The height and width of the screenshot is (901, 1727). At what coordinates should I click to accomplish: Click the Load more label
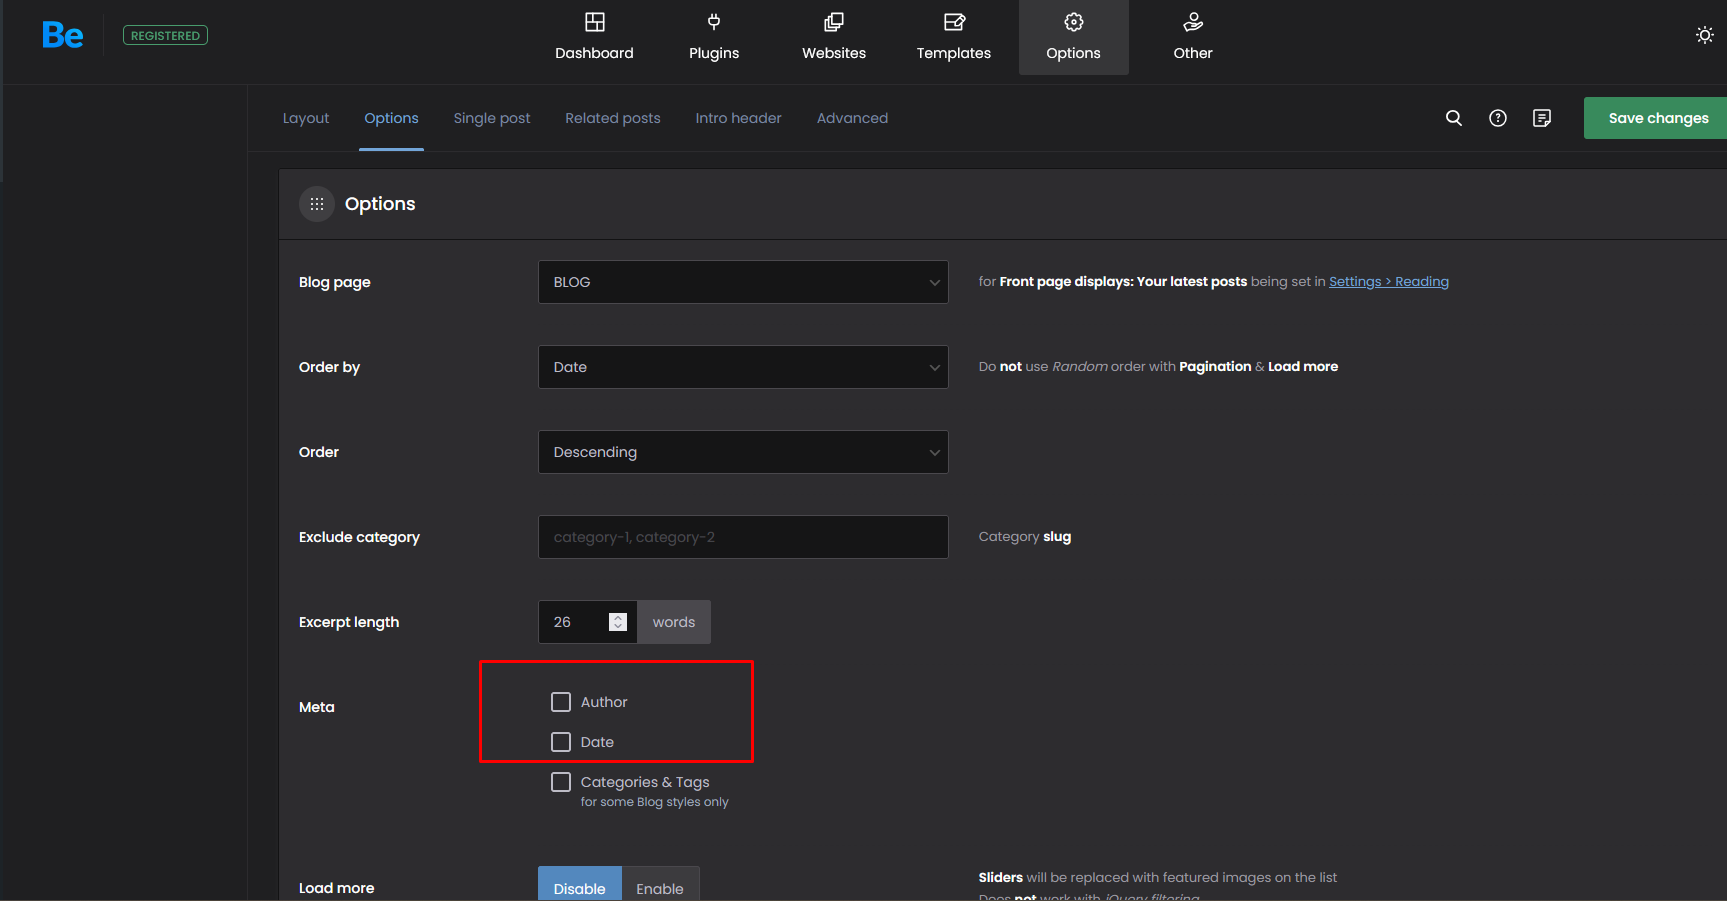coord(337,888)
